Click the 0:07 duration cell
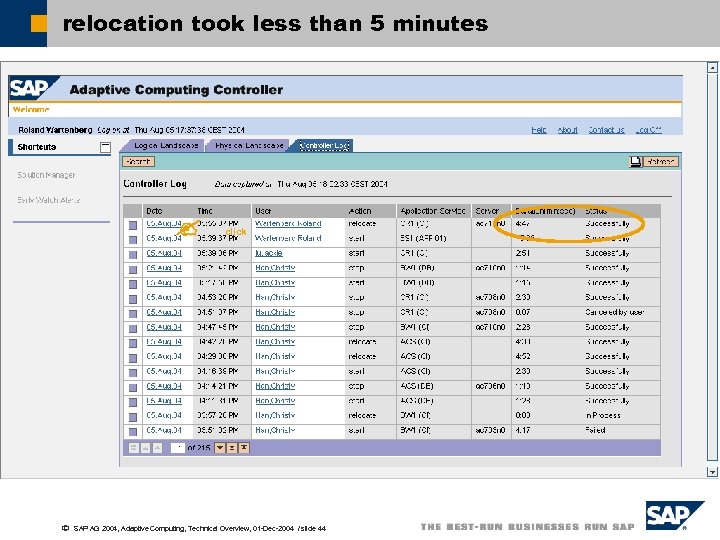 (523, 312)
